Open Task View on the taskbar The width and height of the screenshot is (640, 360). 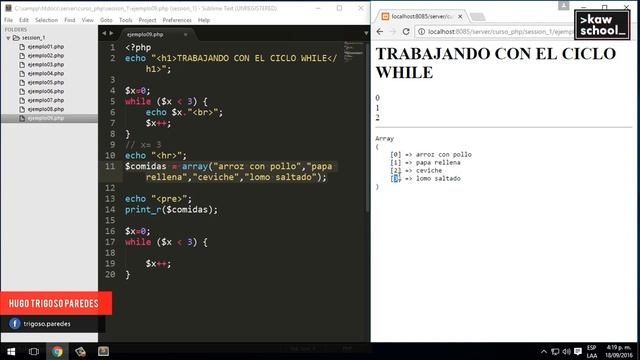tap(34, 351)
